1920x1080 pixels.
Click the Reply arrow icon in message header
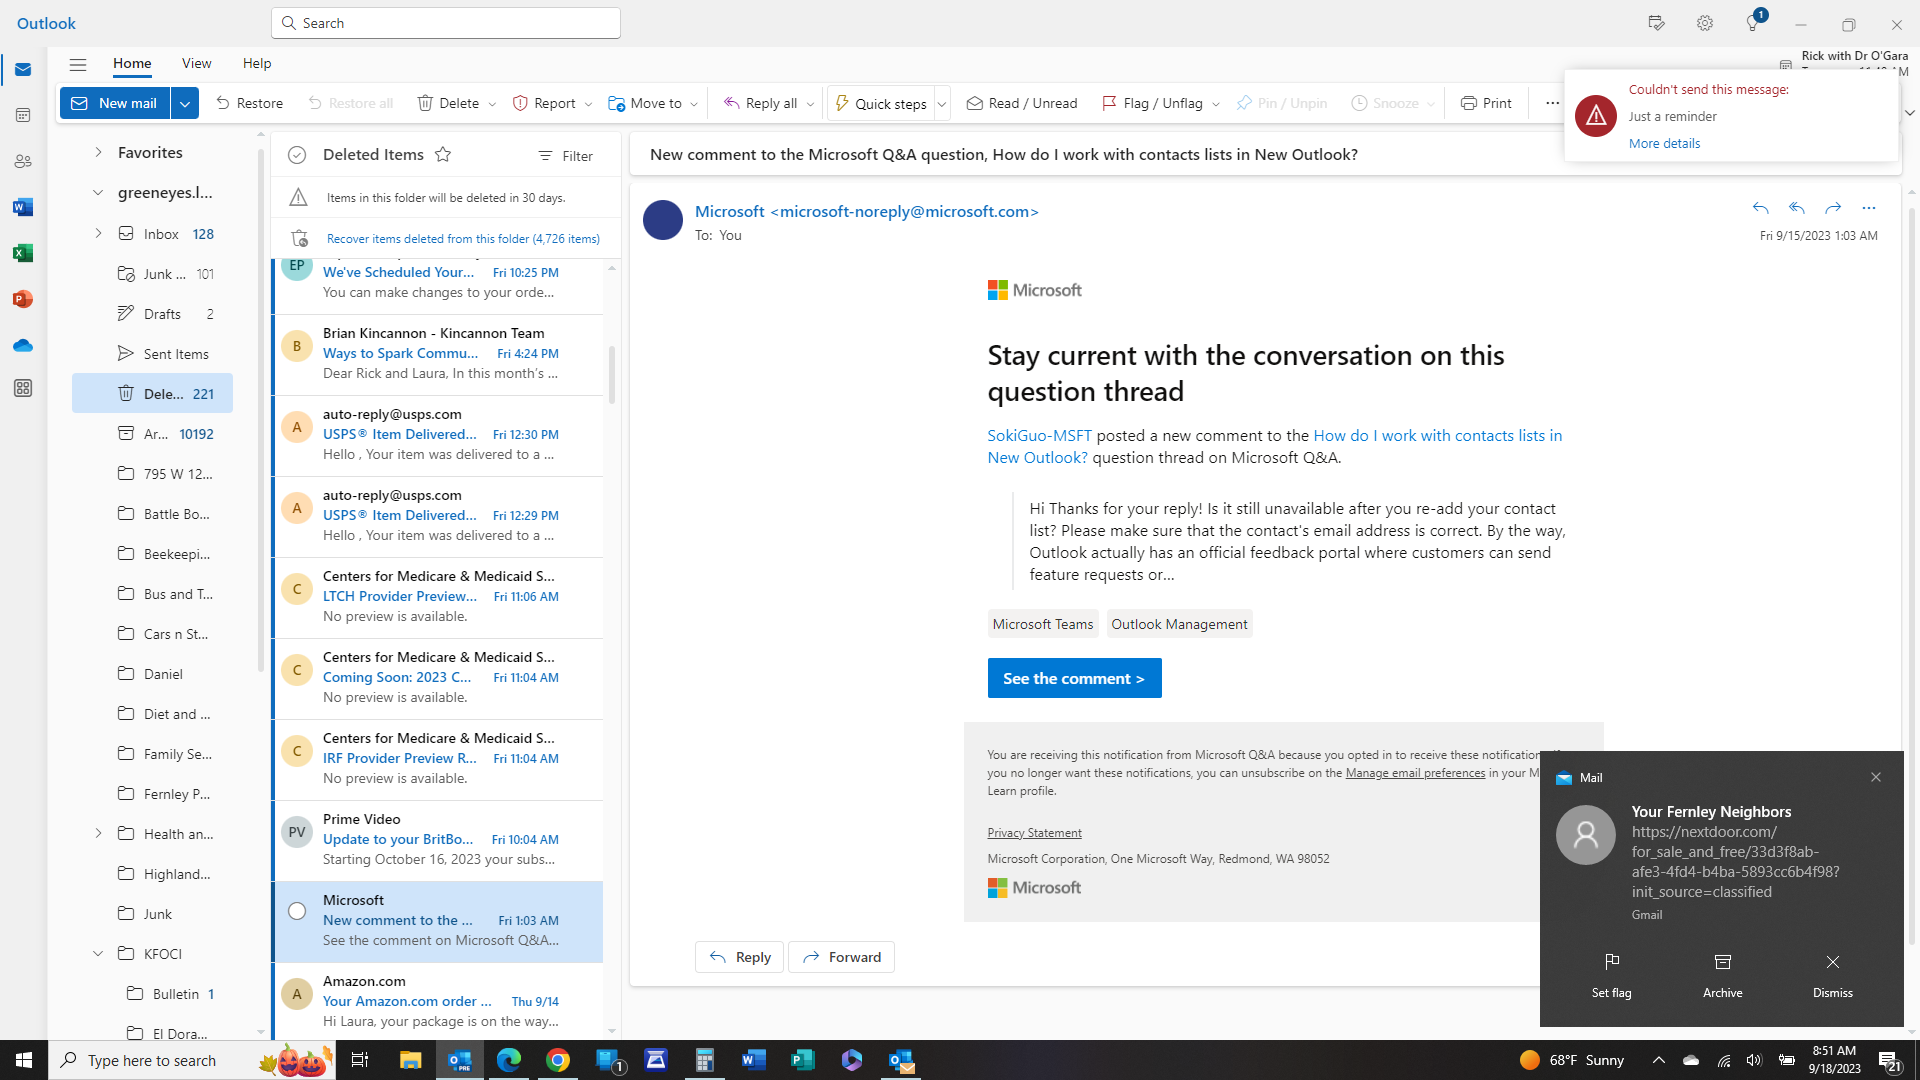(1761, 208)
